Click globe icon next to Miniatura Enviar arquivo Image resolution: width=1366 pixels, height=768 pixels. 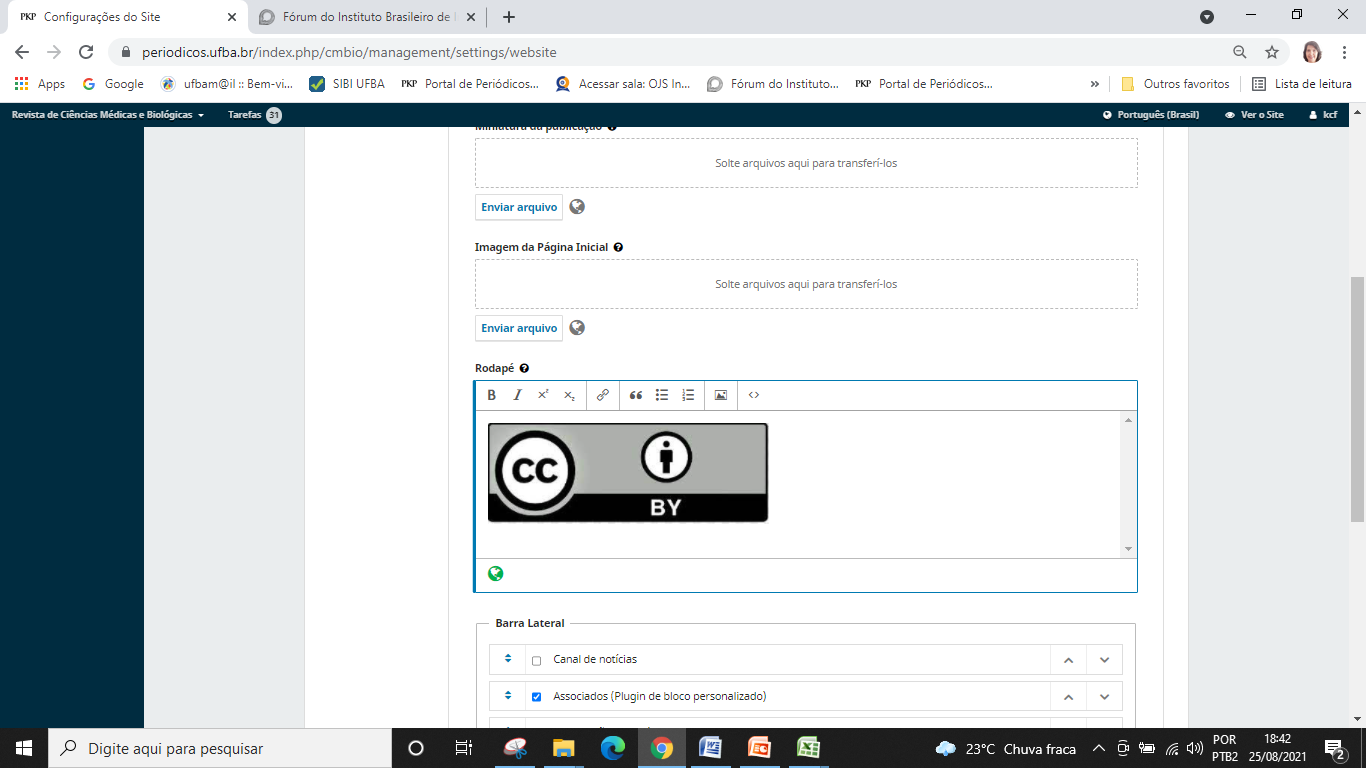point(577,207)
